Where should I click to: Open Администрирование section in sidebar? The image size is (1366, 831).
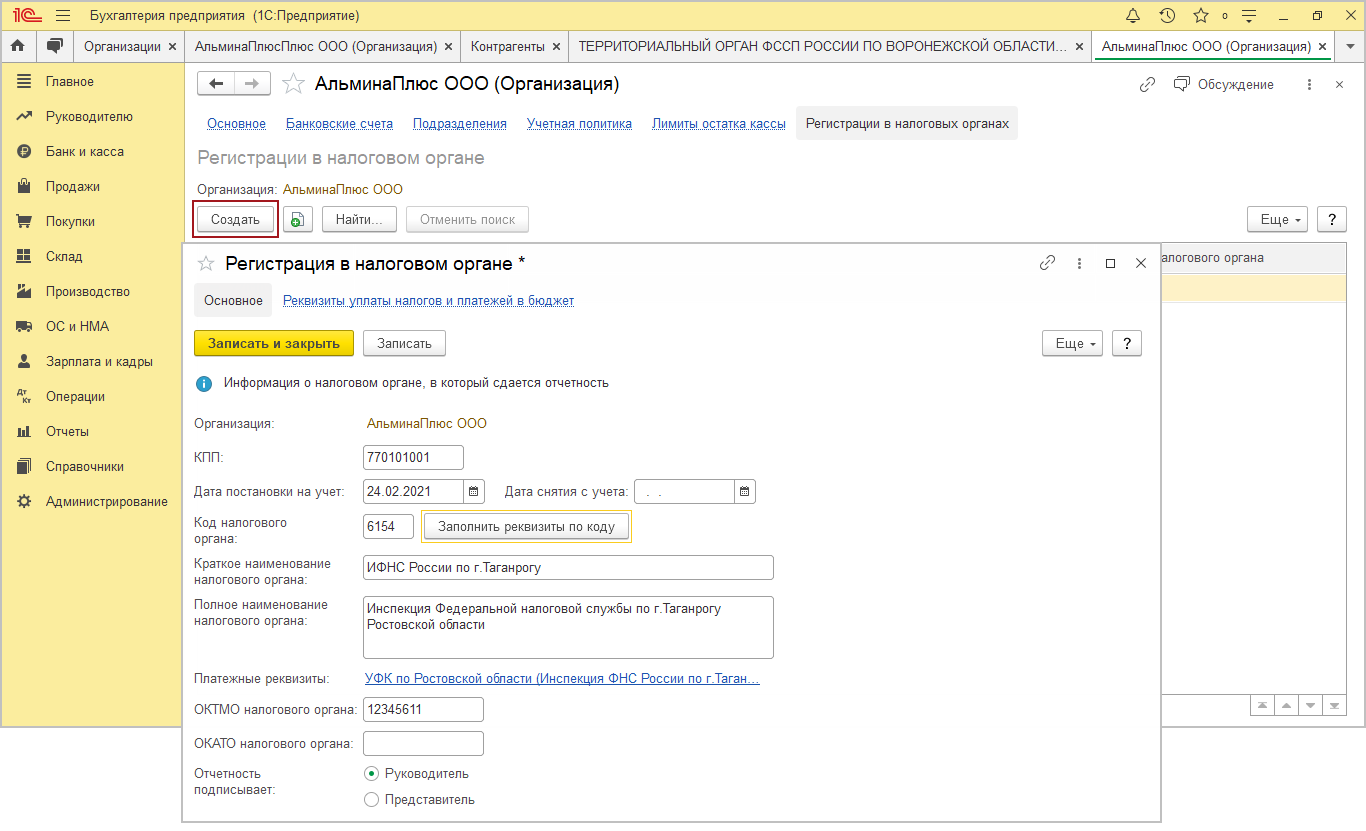[107, 501]
